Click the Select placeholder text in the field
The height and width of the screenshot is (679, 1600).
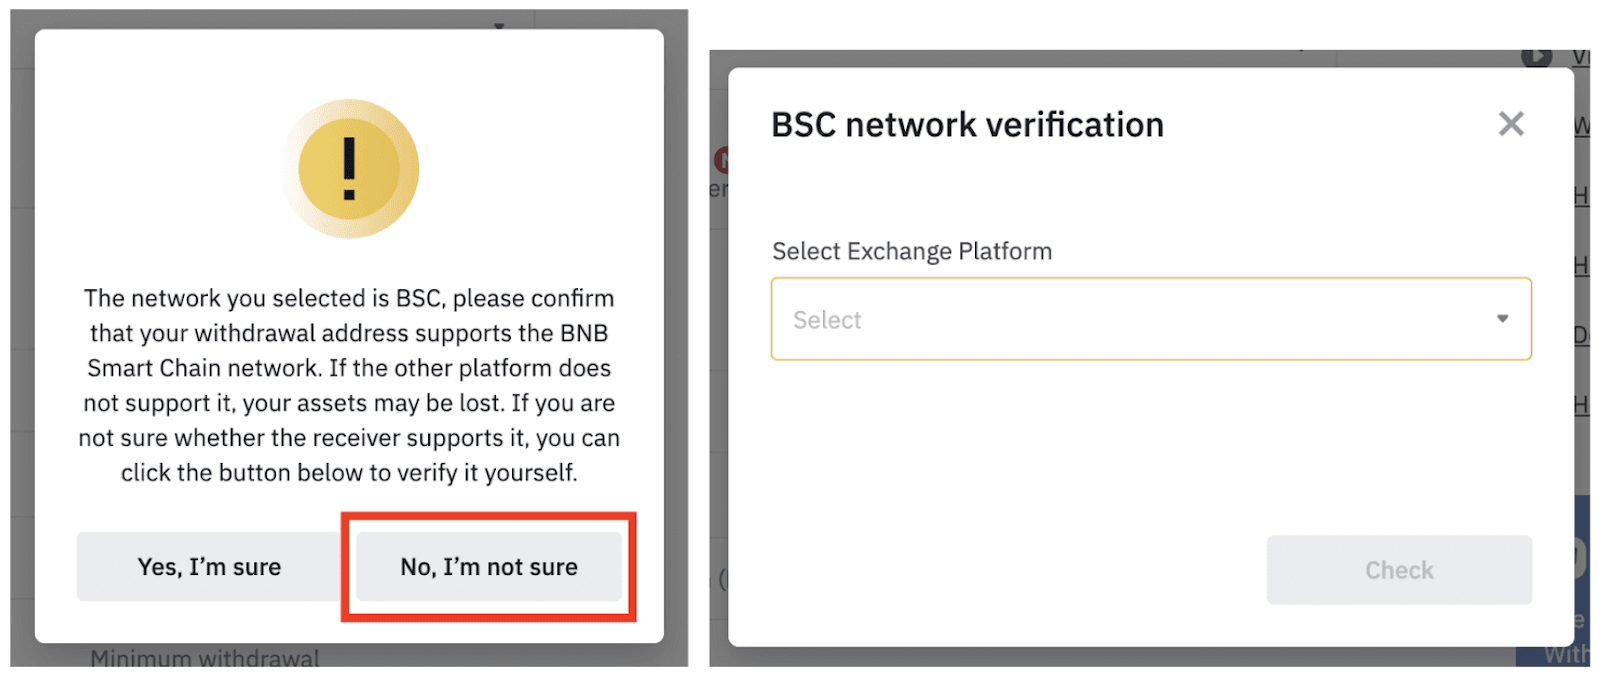click(827, 320)
